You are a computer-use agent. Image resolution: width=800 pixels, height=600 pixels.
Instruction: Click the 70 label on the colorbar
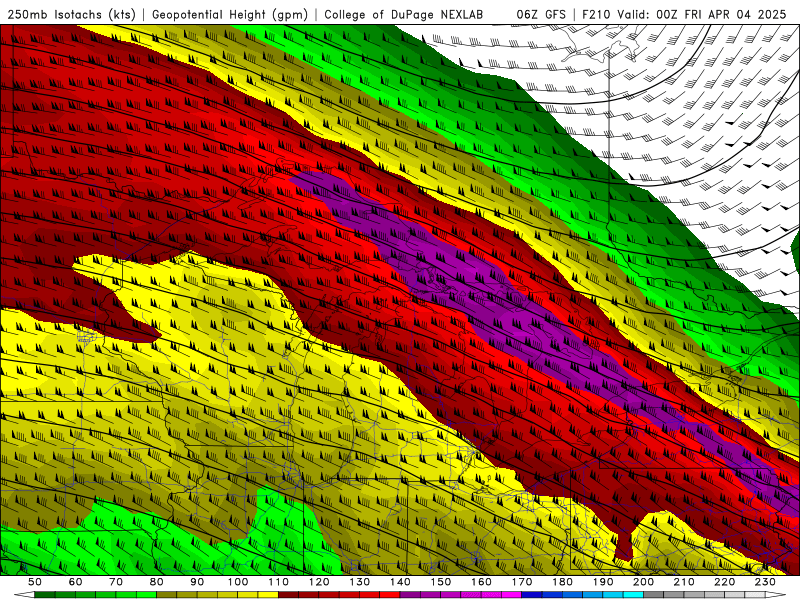[116, 582]
